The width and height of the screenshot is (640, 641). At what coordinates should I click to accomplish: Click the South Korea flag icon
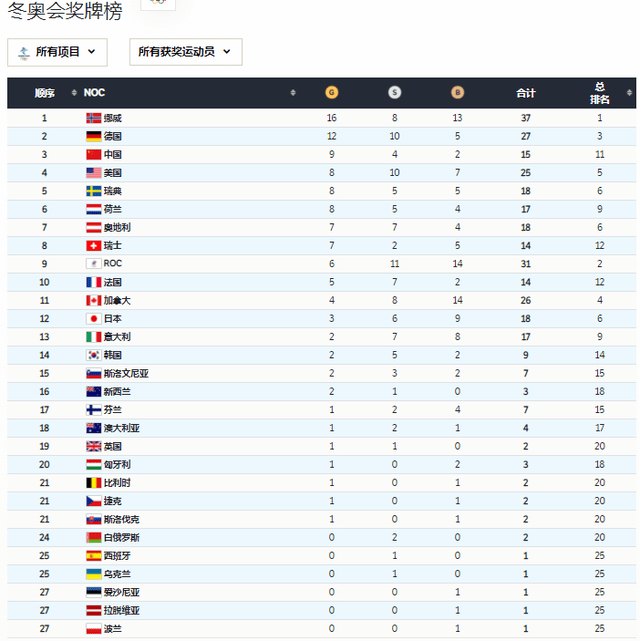94,355
